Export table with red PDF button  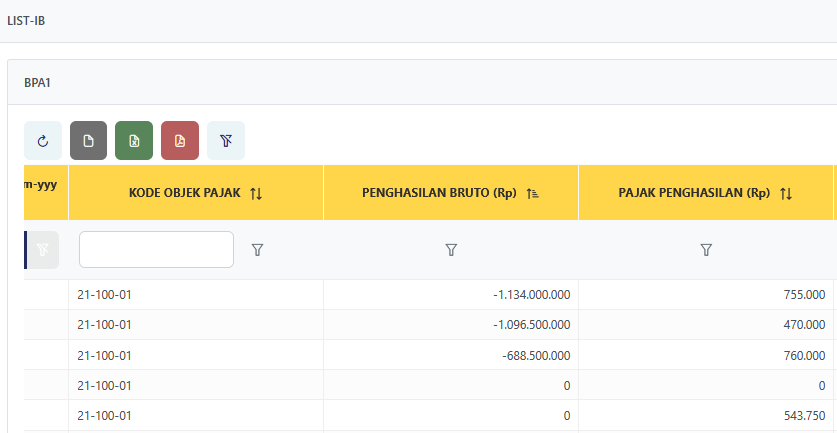point(180,140)
